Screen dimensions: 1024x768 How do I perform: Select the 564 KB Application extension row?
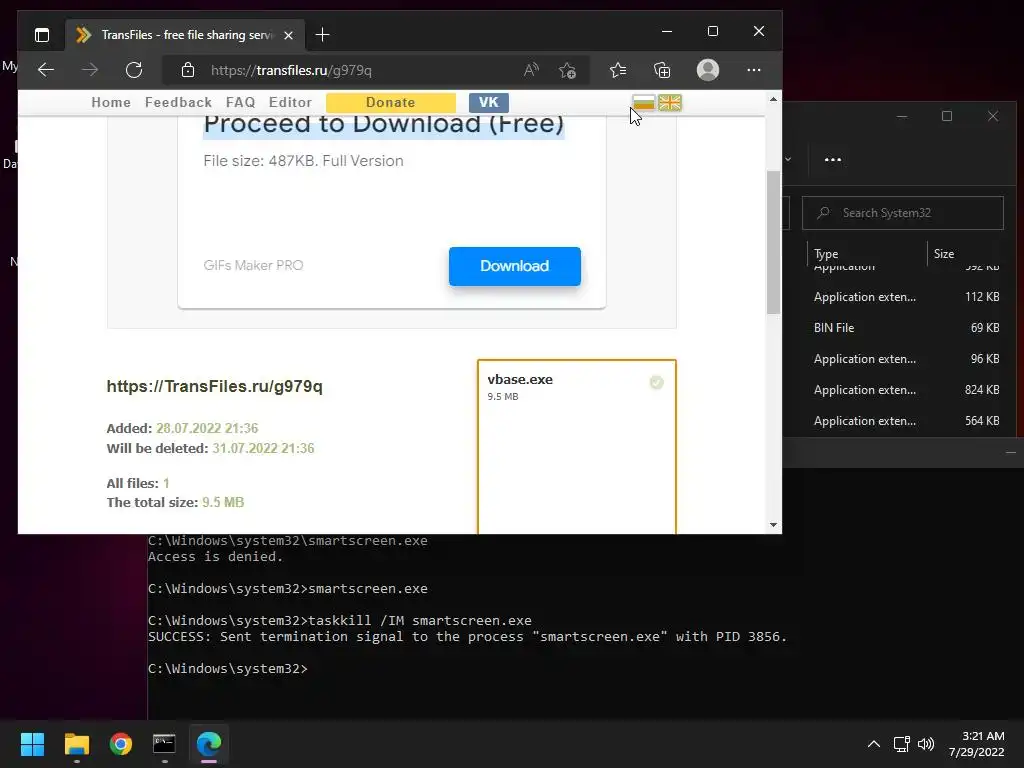click(x=900, y=421)
